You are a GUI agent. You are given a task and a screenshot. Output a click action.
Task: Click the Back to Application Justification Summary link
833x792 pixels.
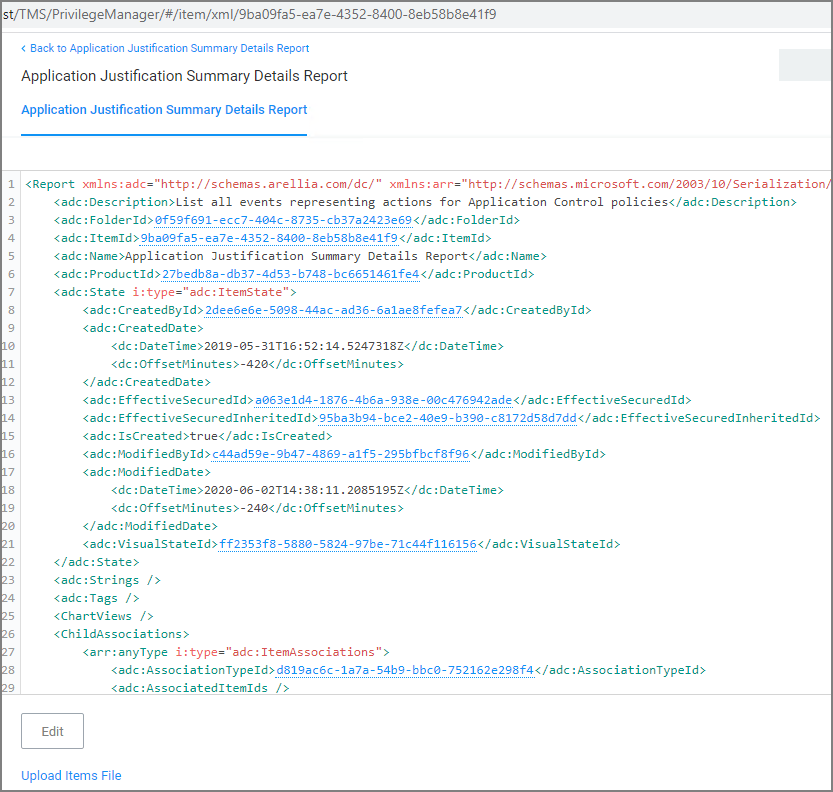tap(164, 48)
